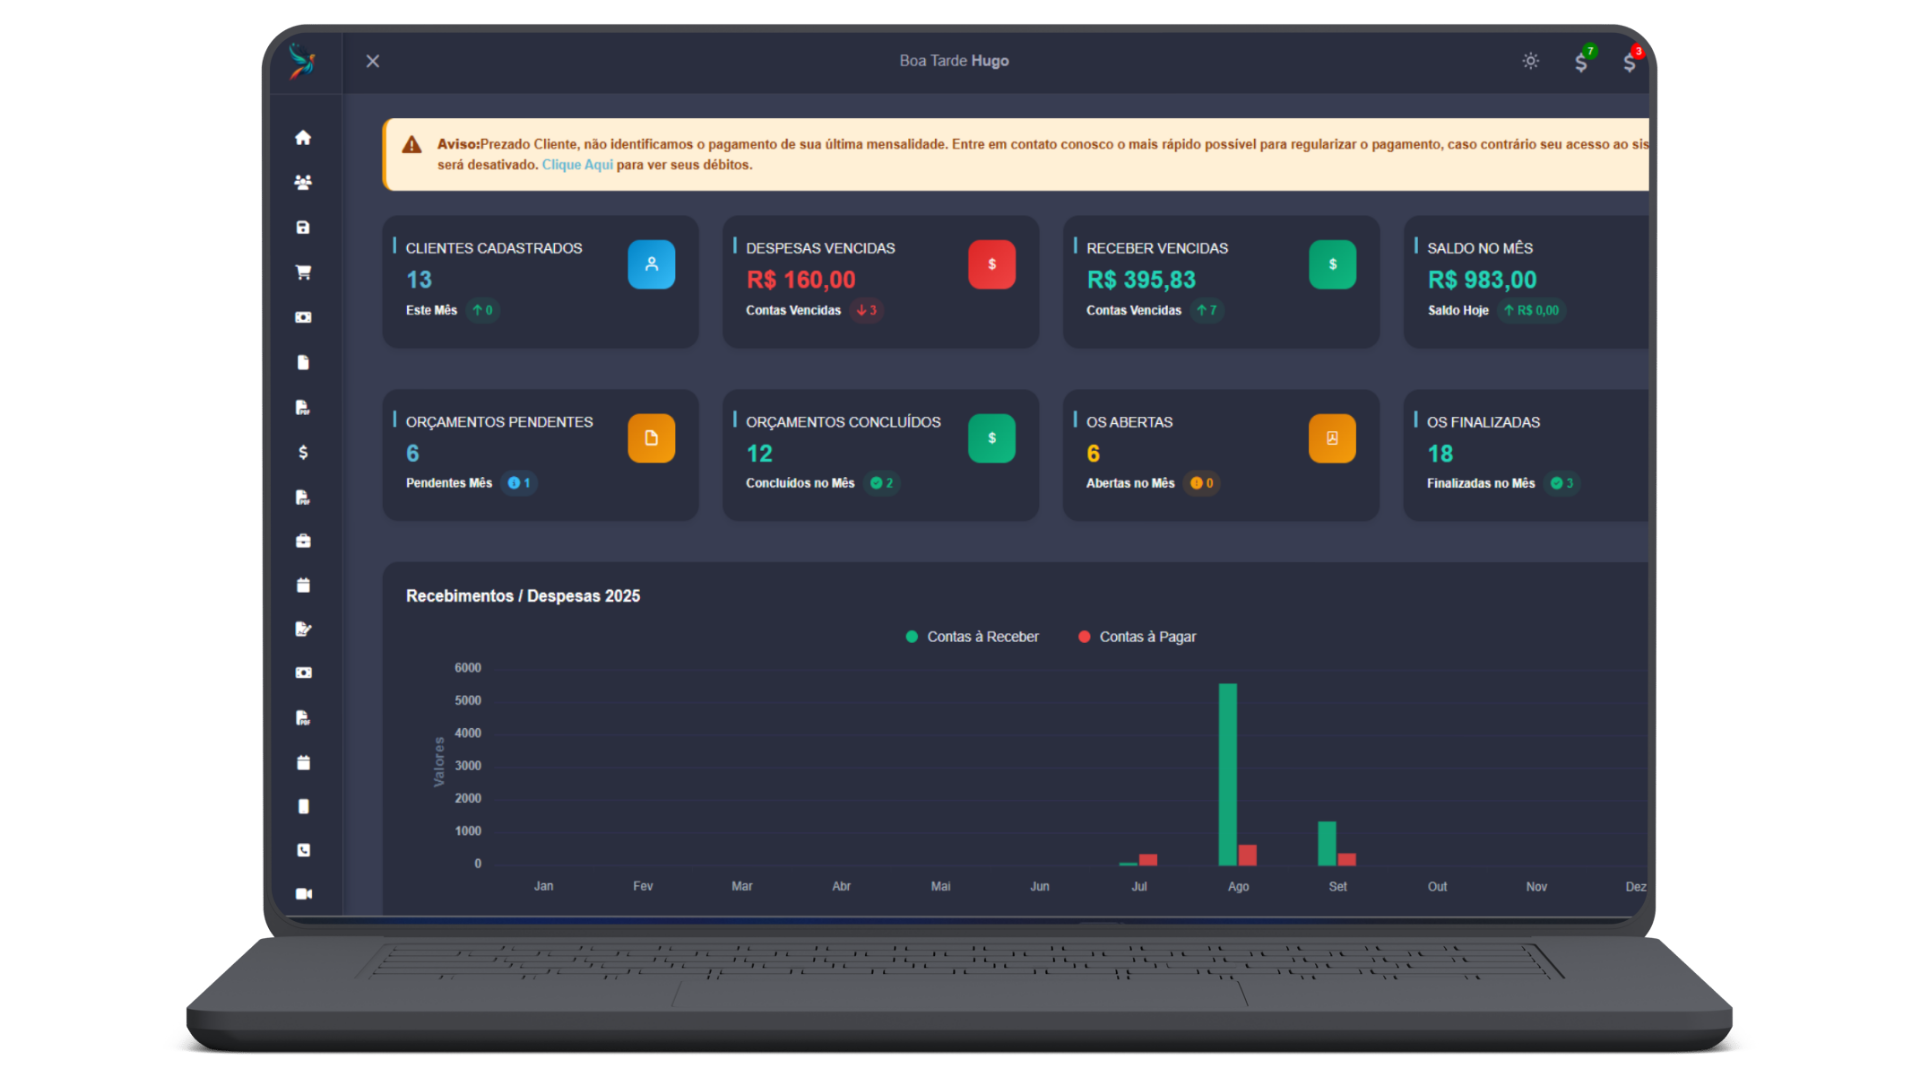The image size is (1920, 1080).
Task: Open the Clientes Cadastrados card icon
Action: (x=651, y=264)
